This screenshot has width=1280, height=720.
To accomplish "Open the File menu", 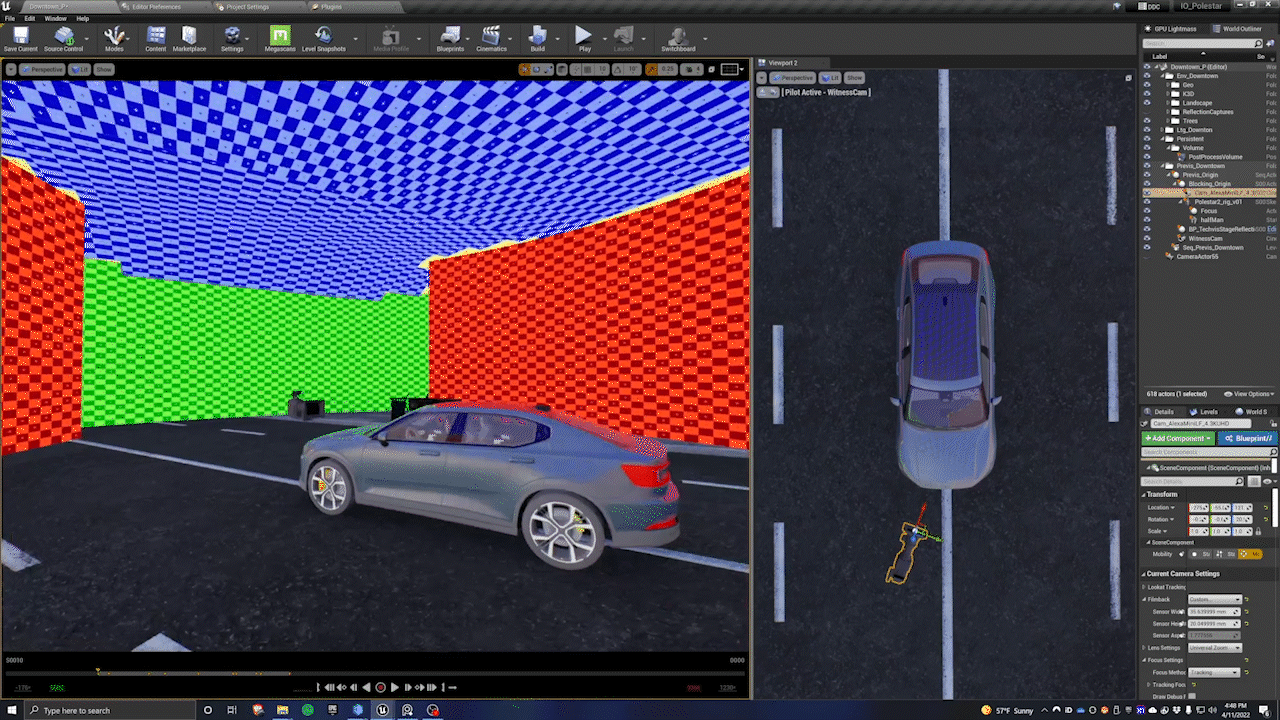I will pos(10,18).
